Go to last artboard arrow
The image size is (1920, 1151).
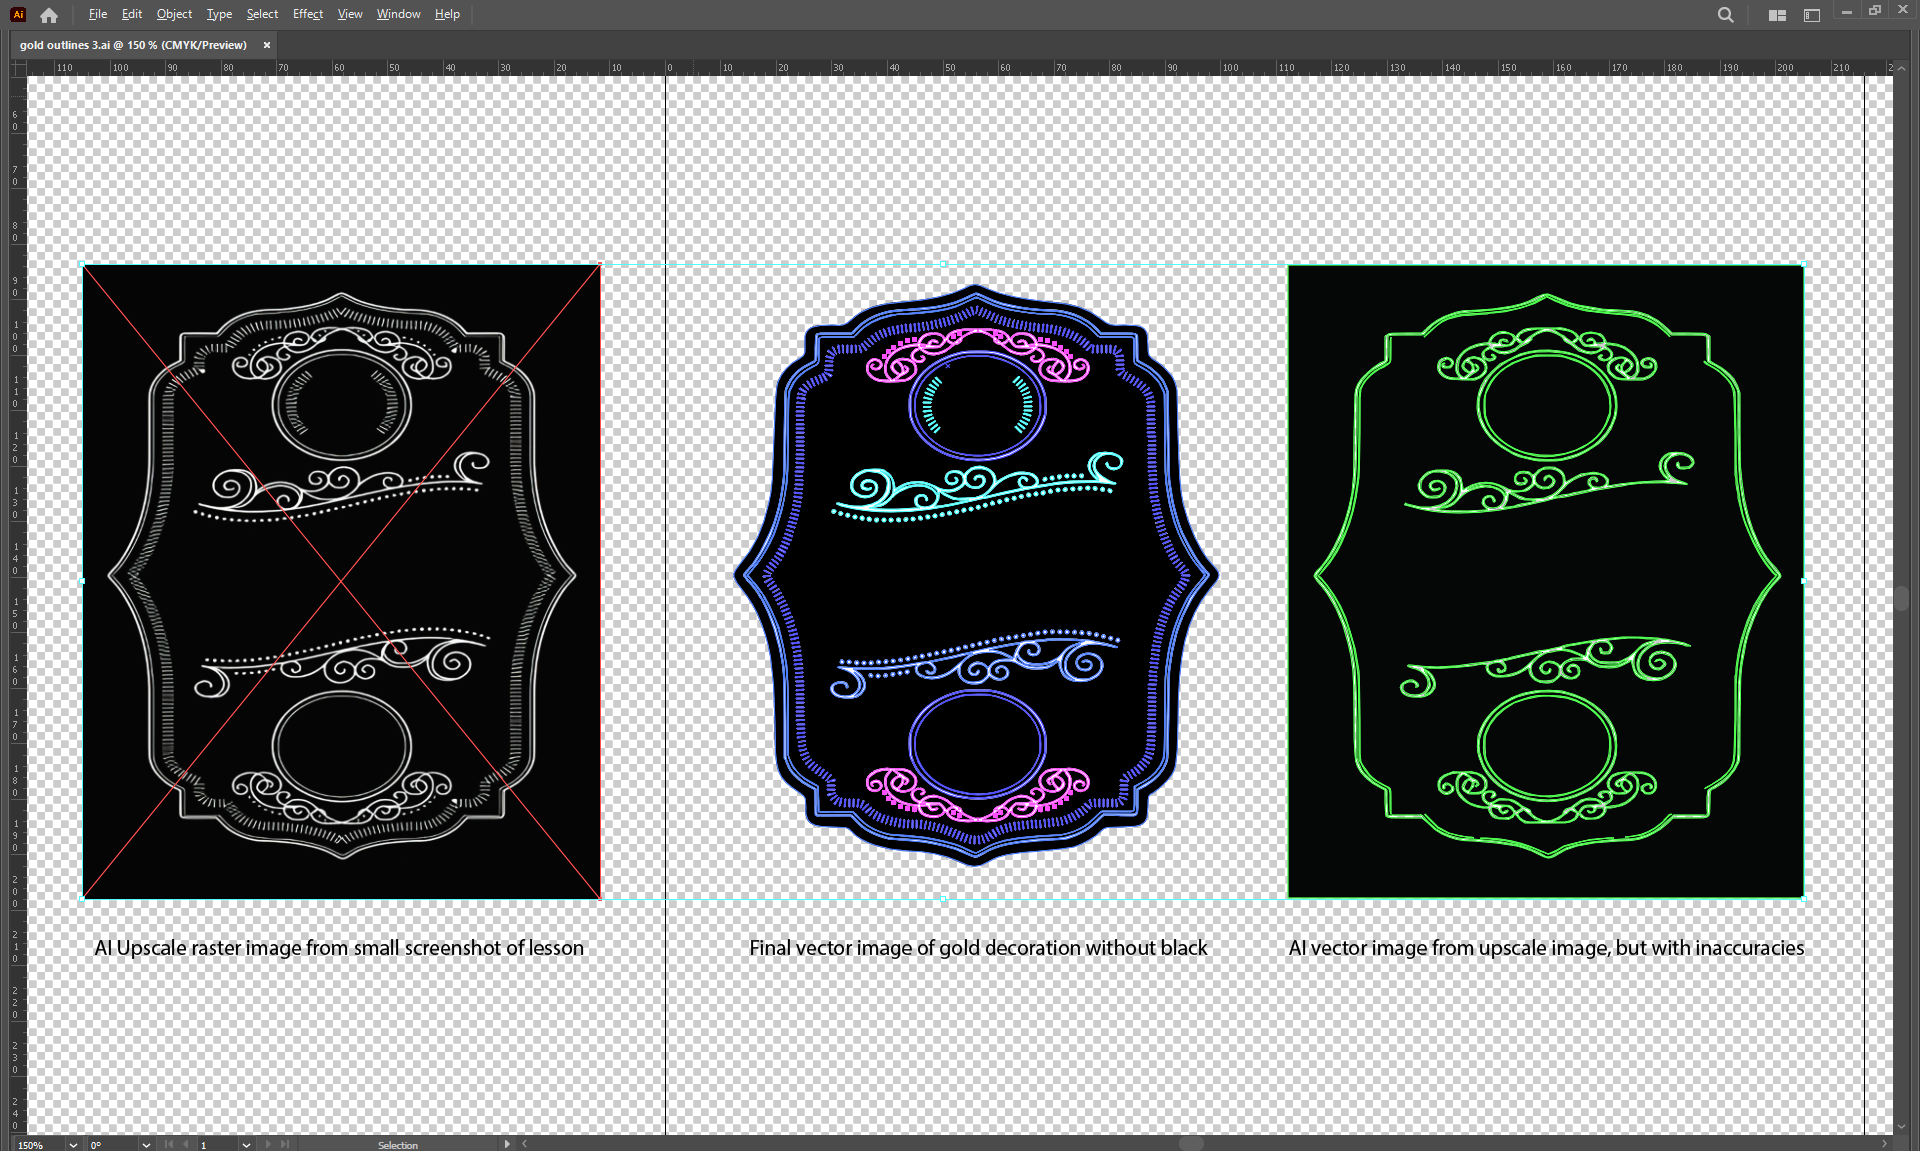point(286,1144)
